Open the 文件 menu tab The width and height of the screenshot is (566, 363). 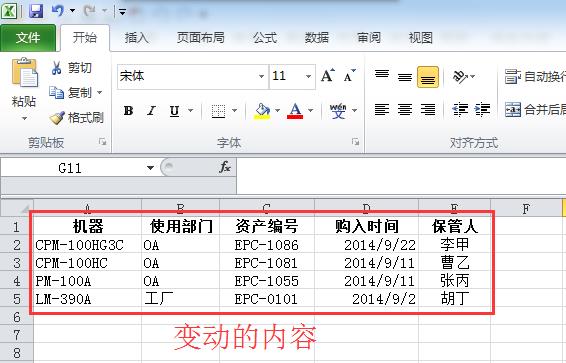pyautogui.click(x=28, y=38)
